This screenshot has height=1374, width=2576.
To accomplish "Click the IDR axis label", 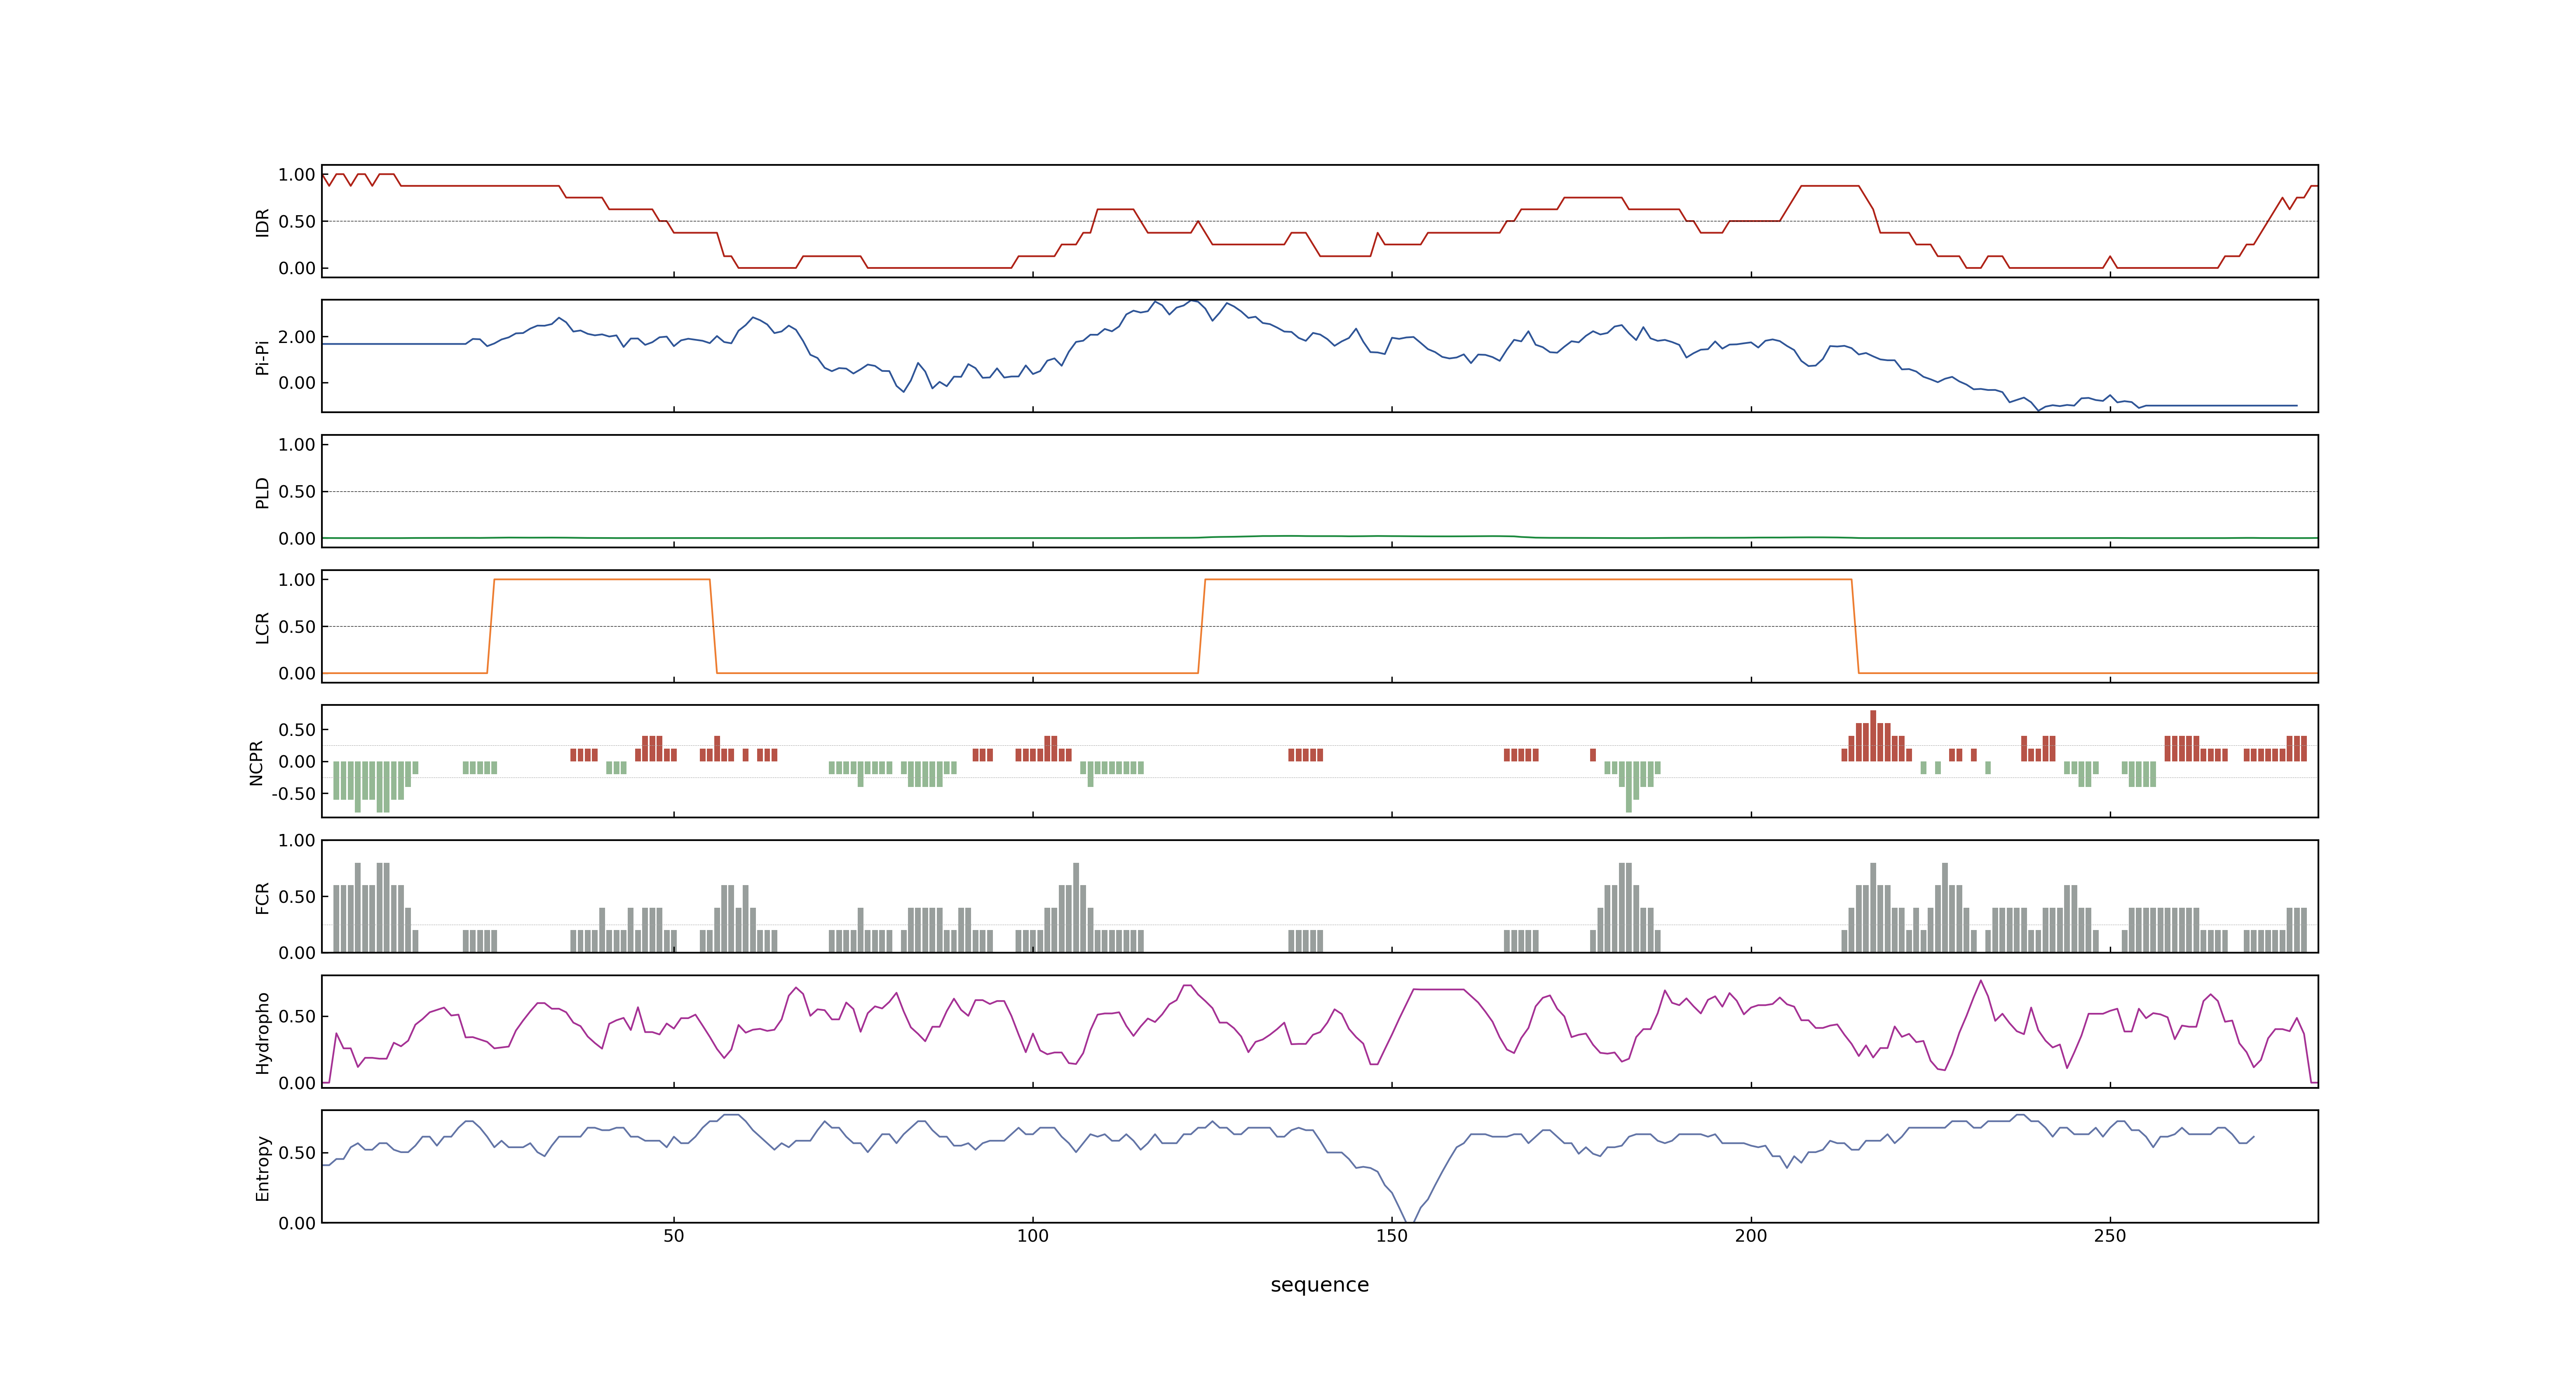I will click(x=263, y=222).
